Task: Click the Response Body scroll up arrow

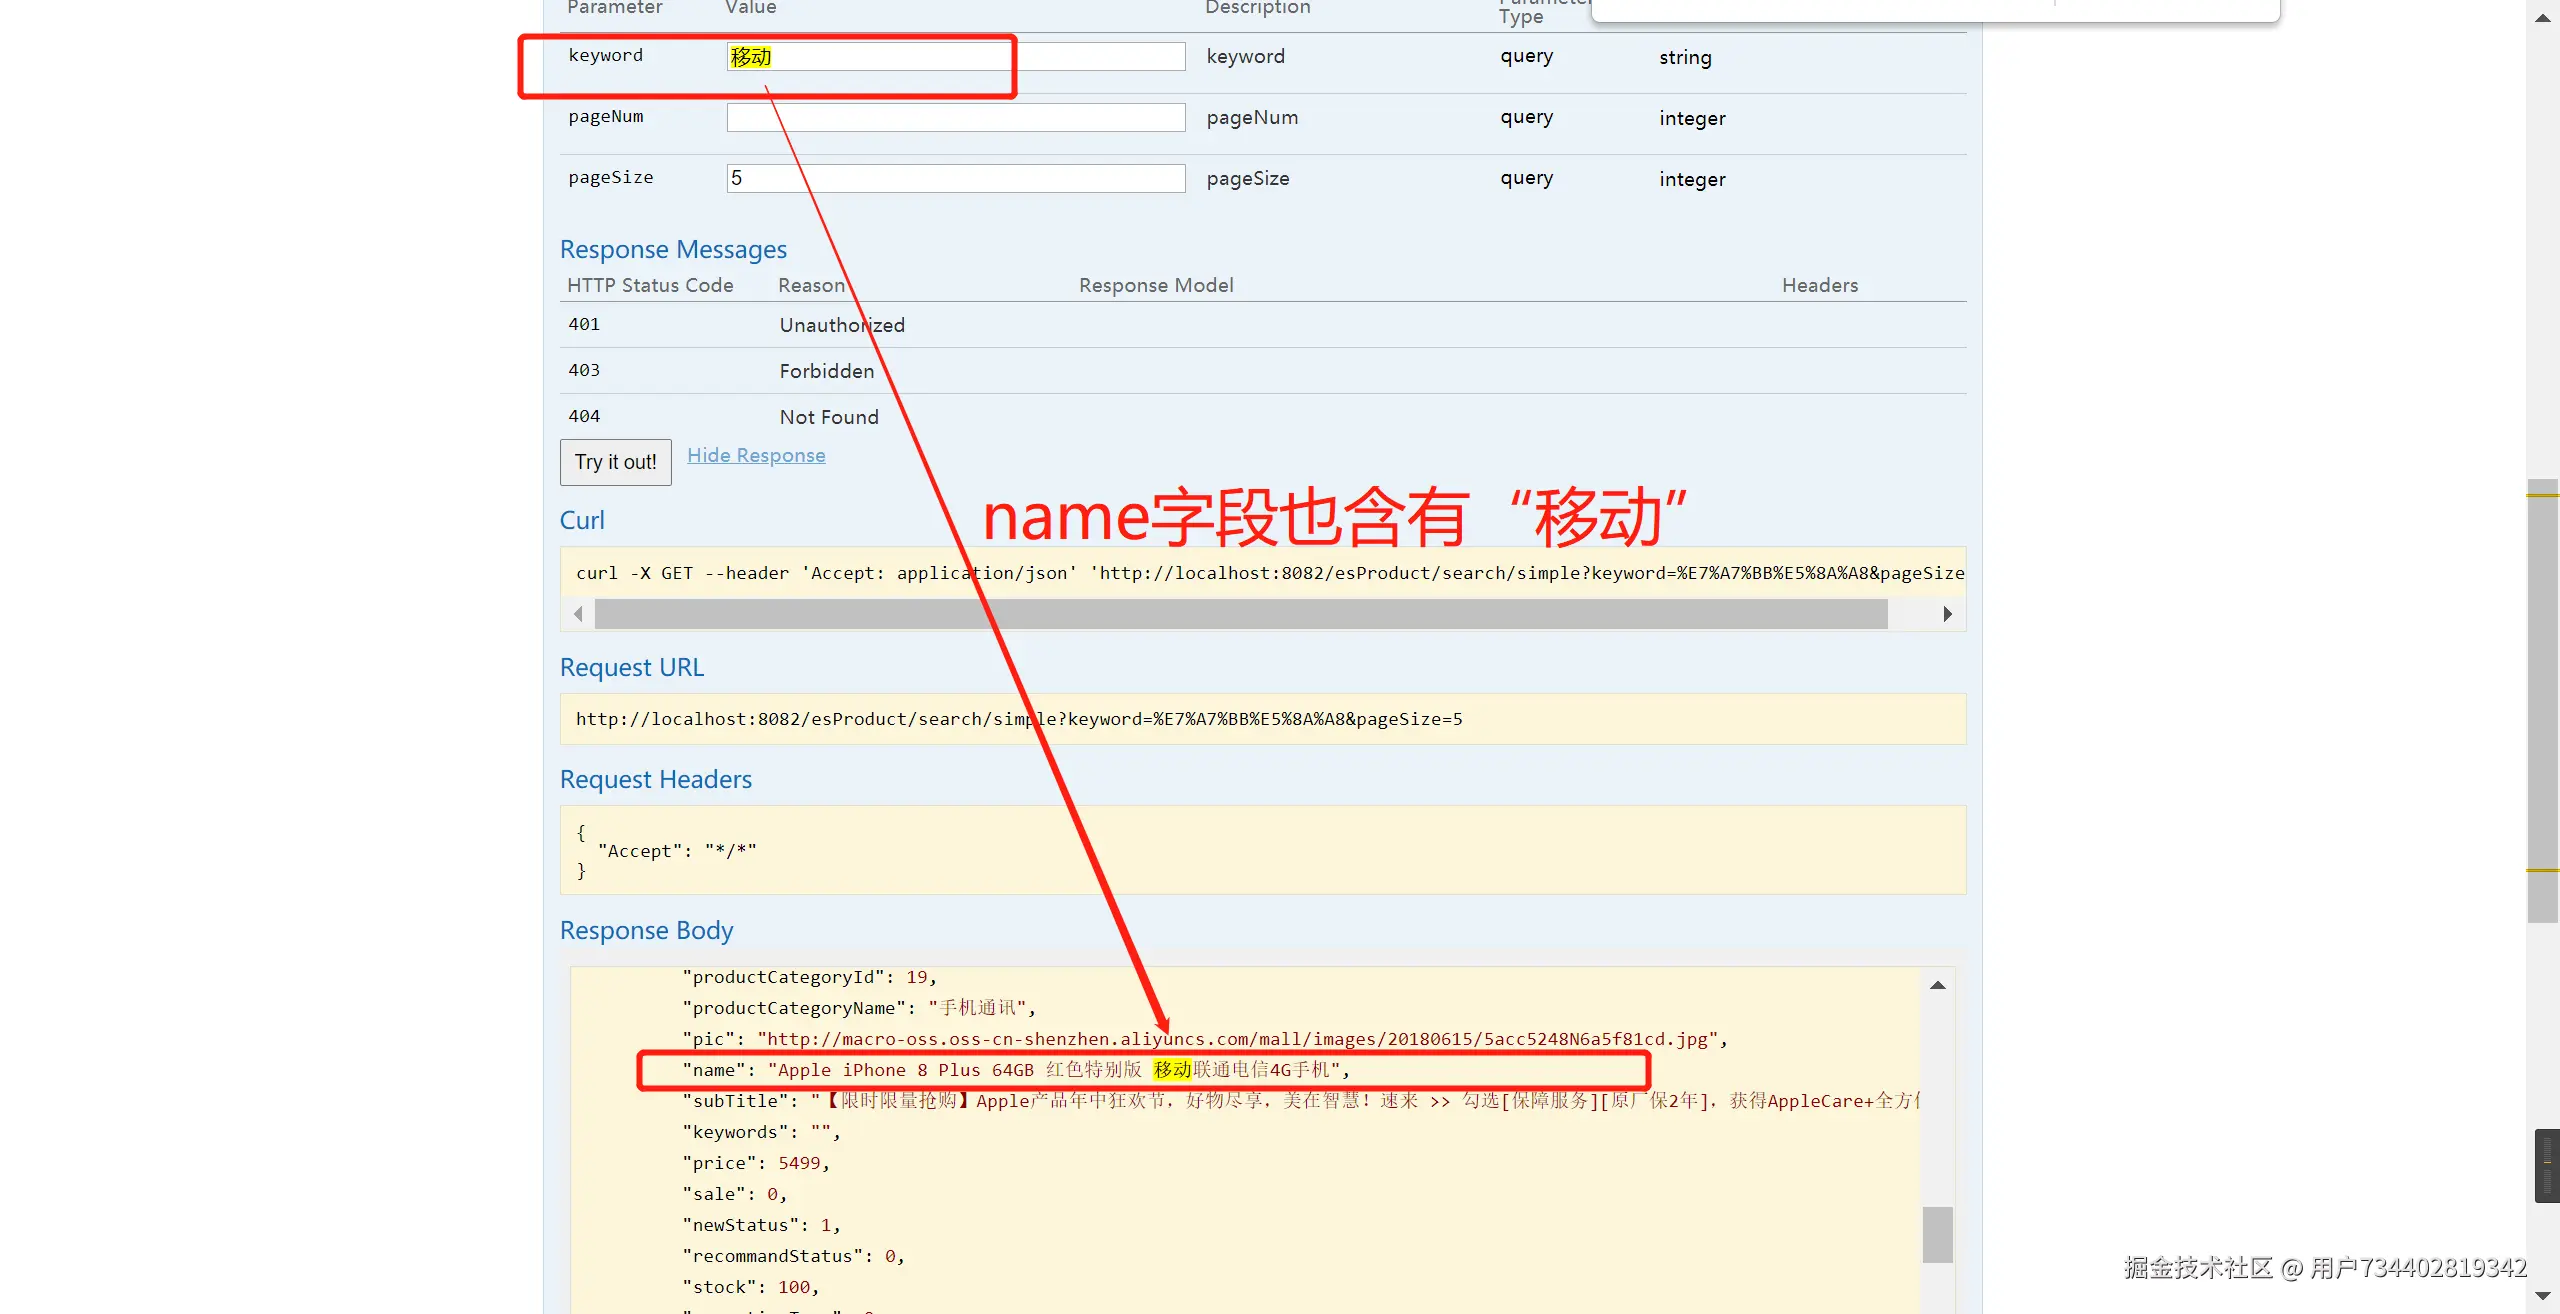Action: click(x=1938, y=986)
